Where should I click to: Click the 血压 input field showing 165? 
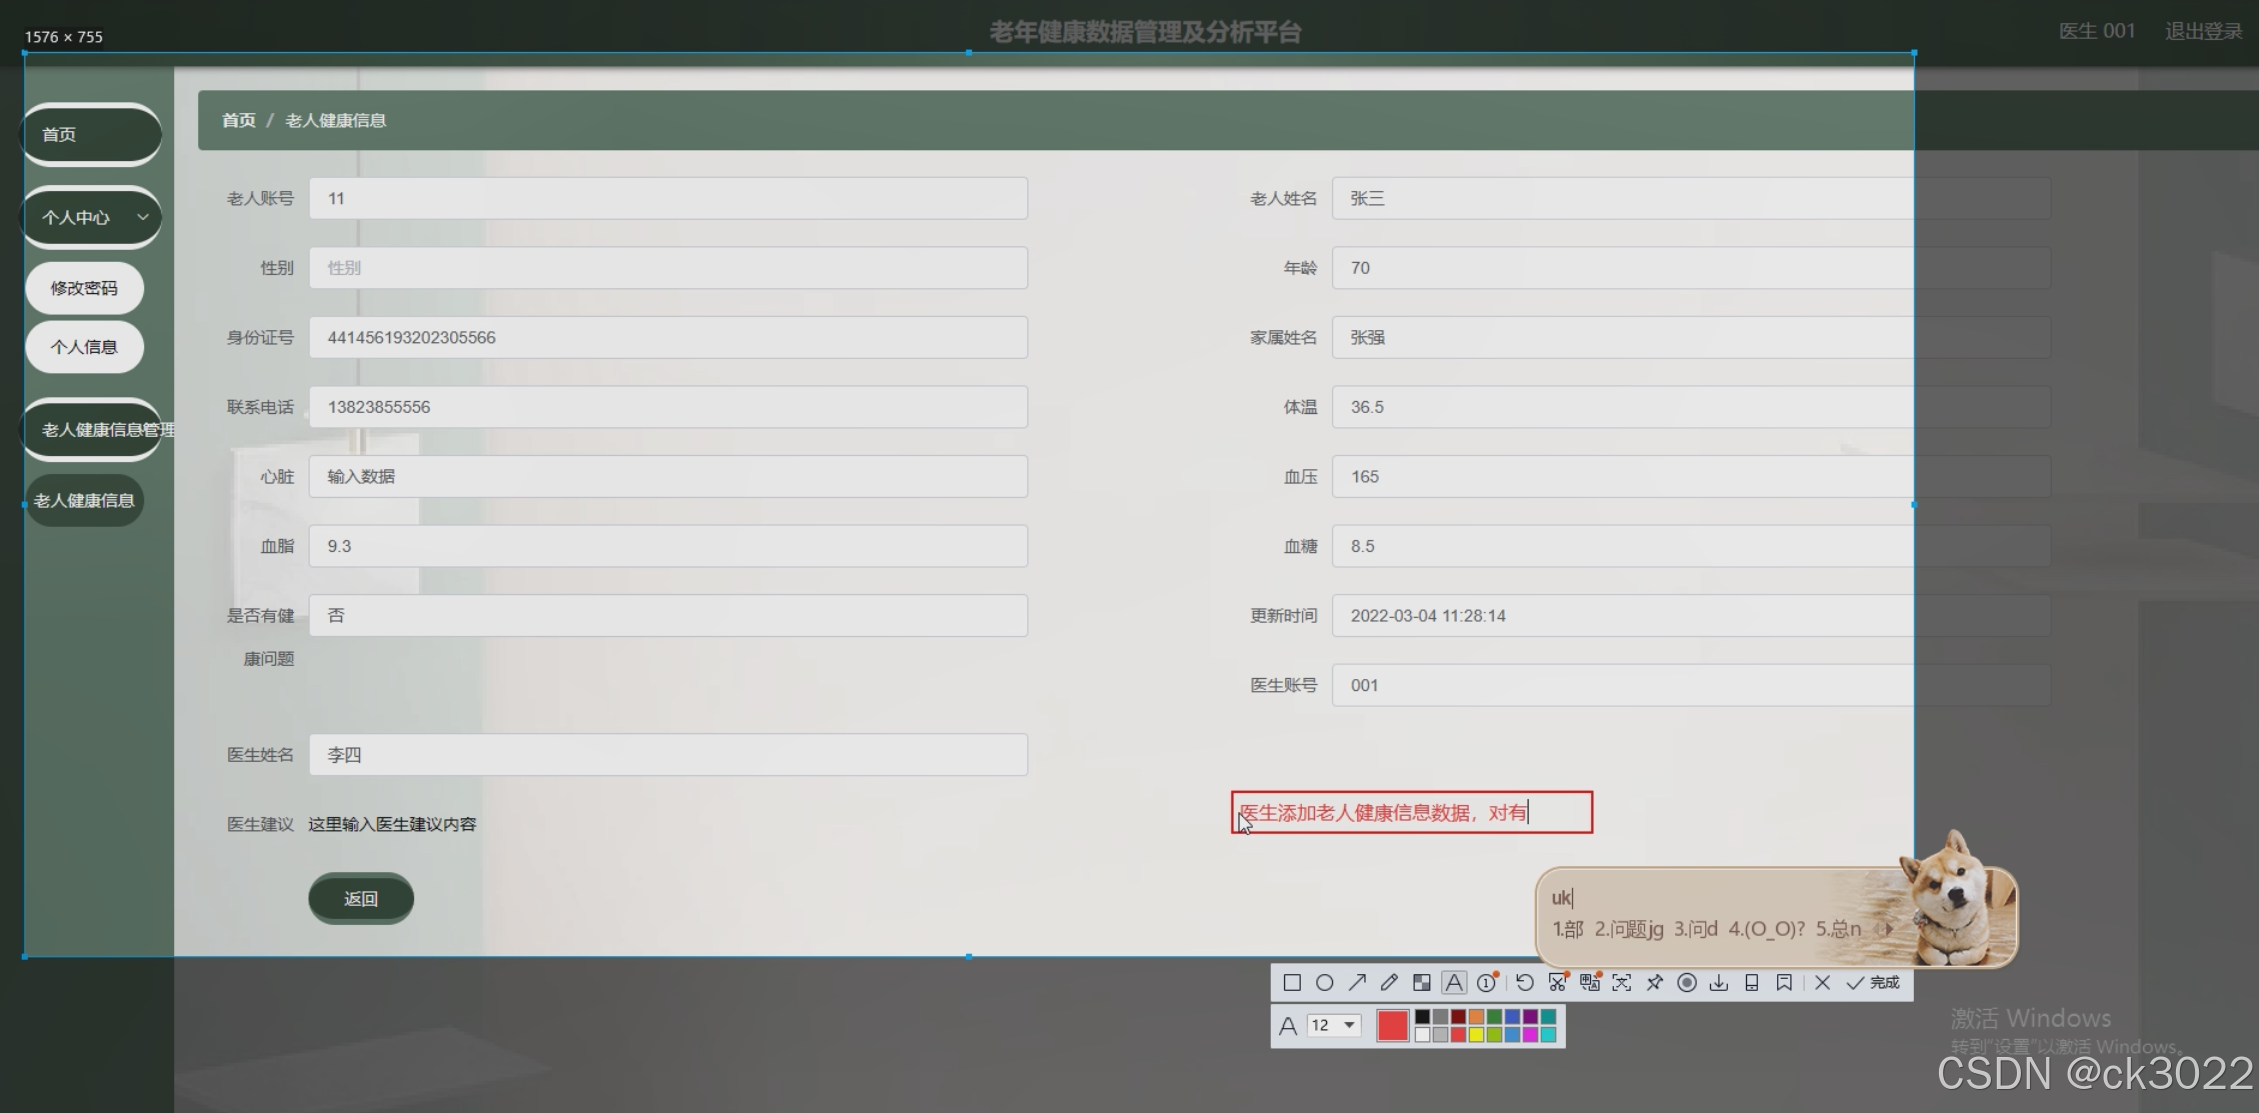[1620, 477]
